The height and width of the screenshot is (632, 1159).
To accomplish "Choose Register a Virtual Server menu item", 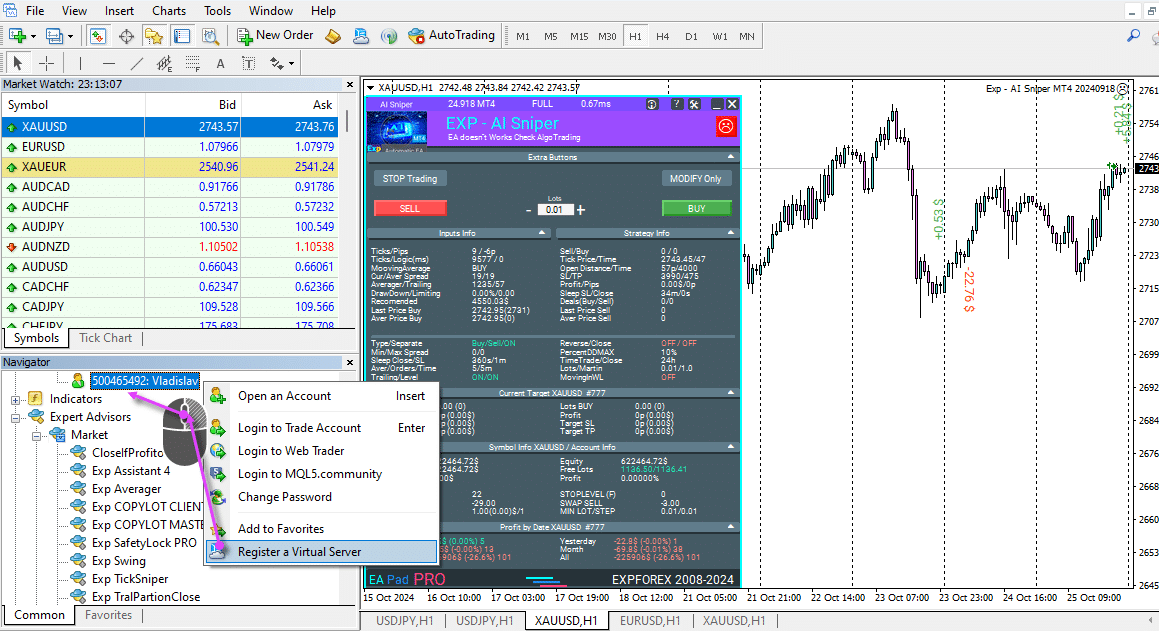I will point(299,551).
